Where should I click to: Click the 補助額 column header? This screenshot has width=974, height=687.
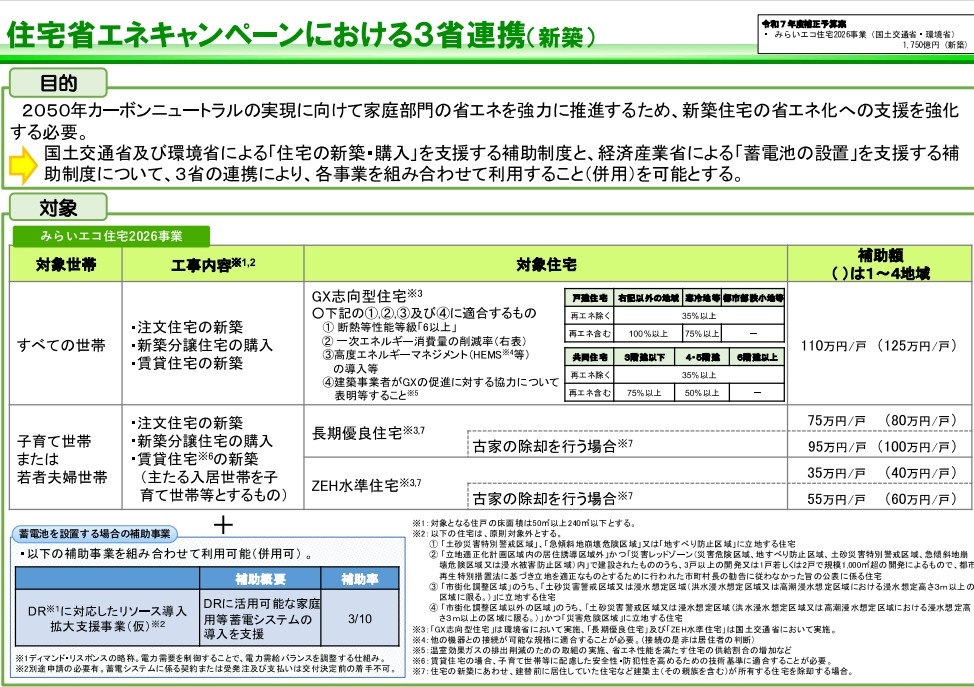coord(880,264)
